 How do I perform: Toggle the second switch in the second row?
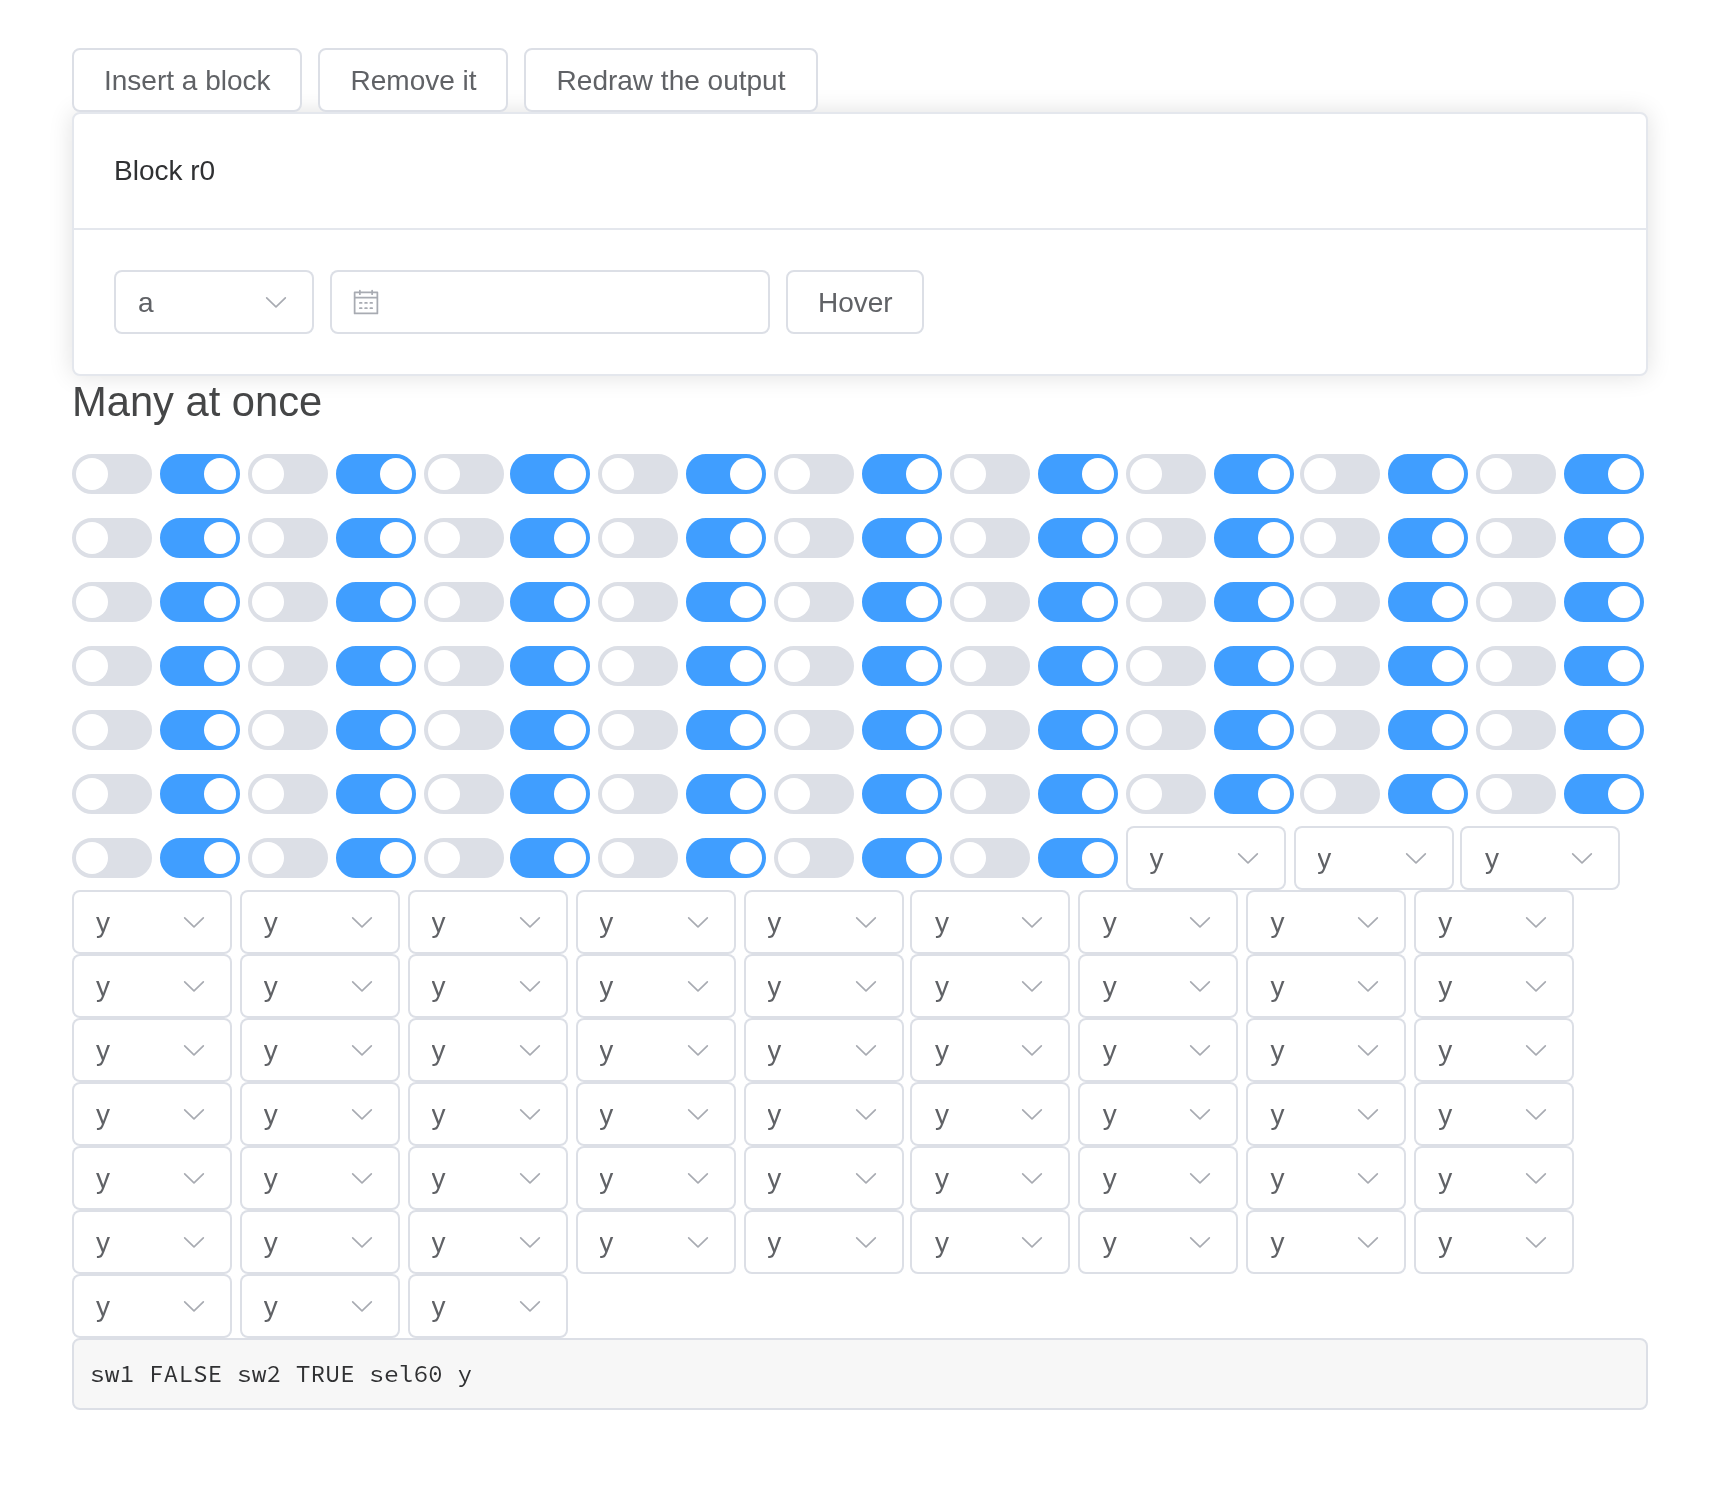(200, 538)
